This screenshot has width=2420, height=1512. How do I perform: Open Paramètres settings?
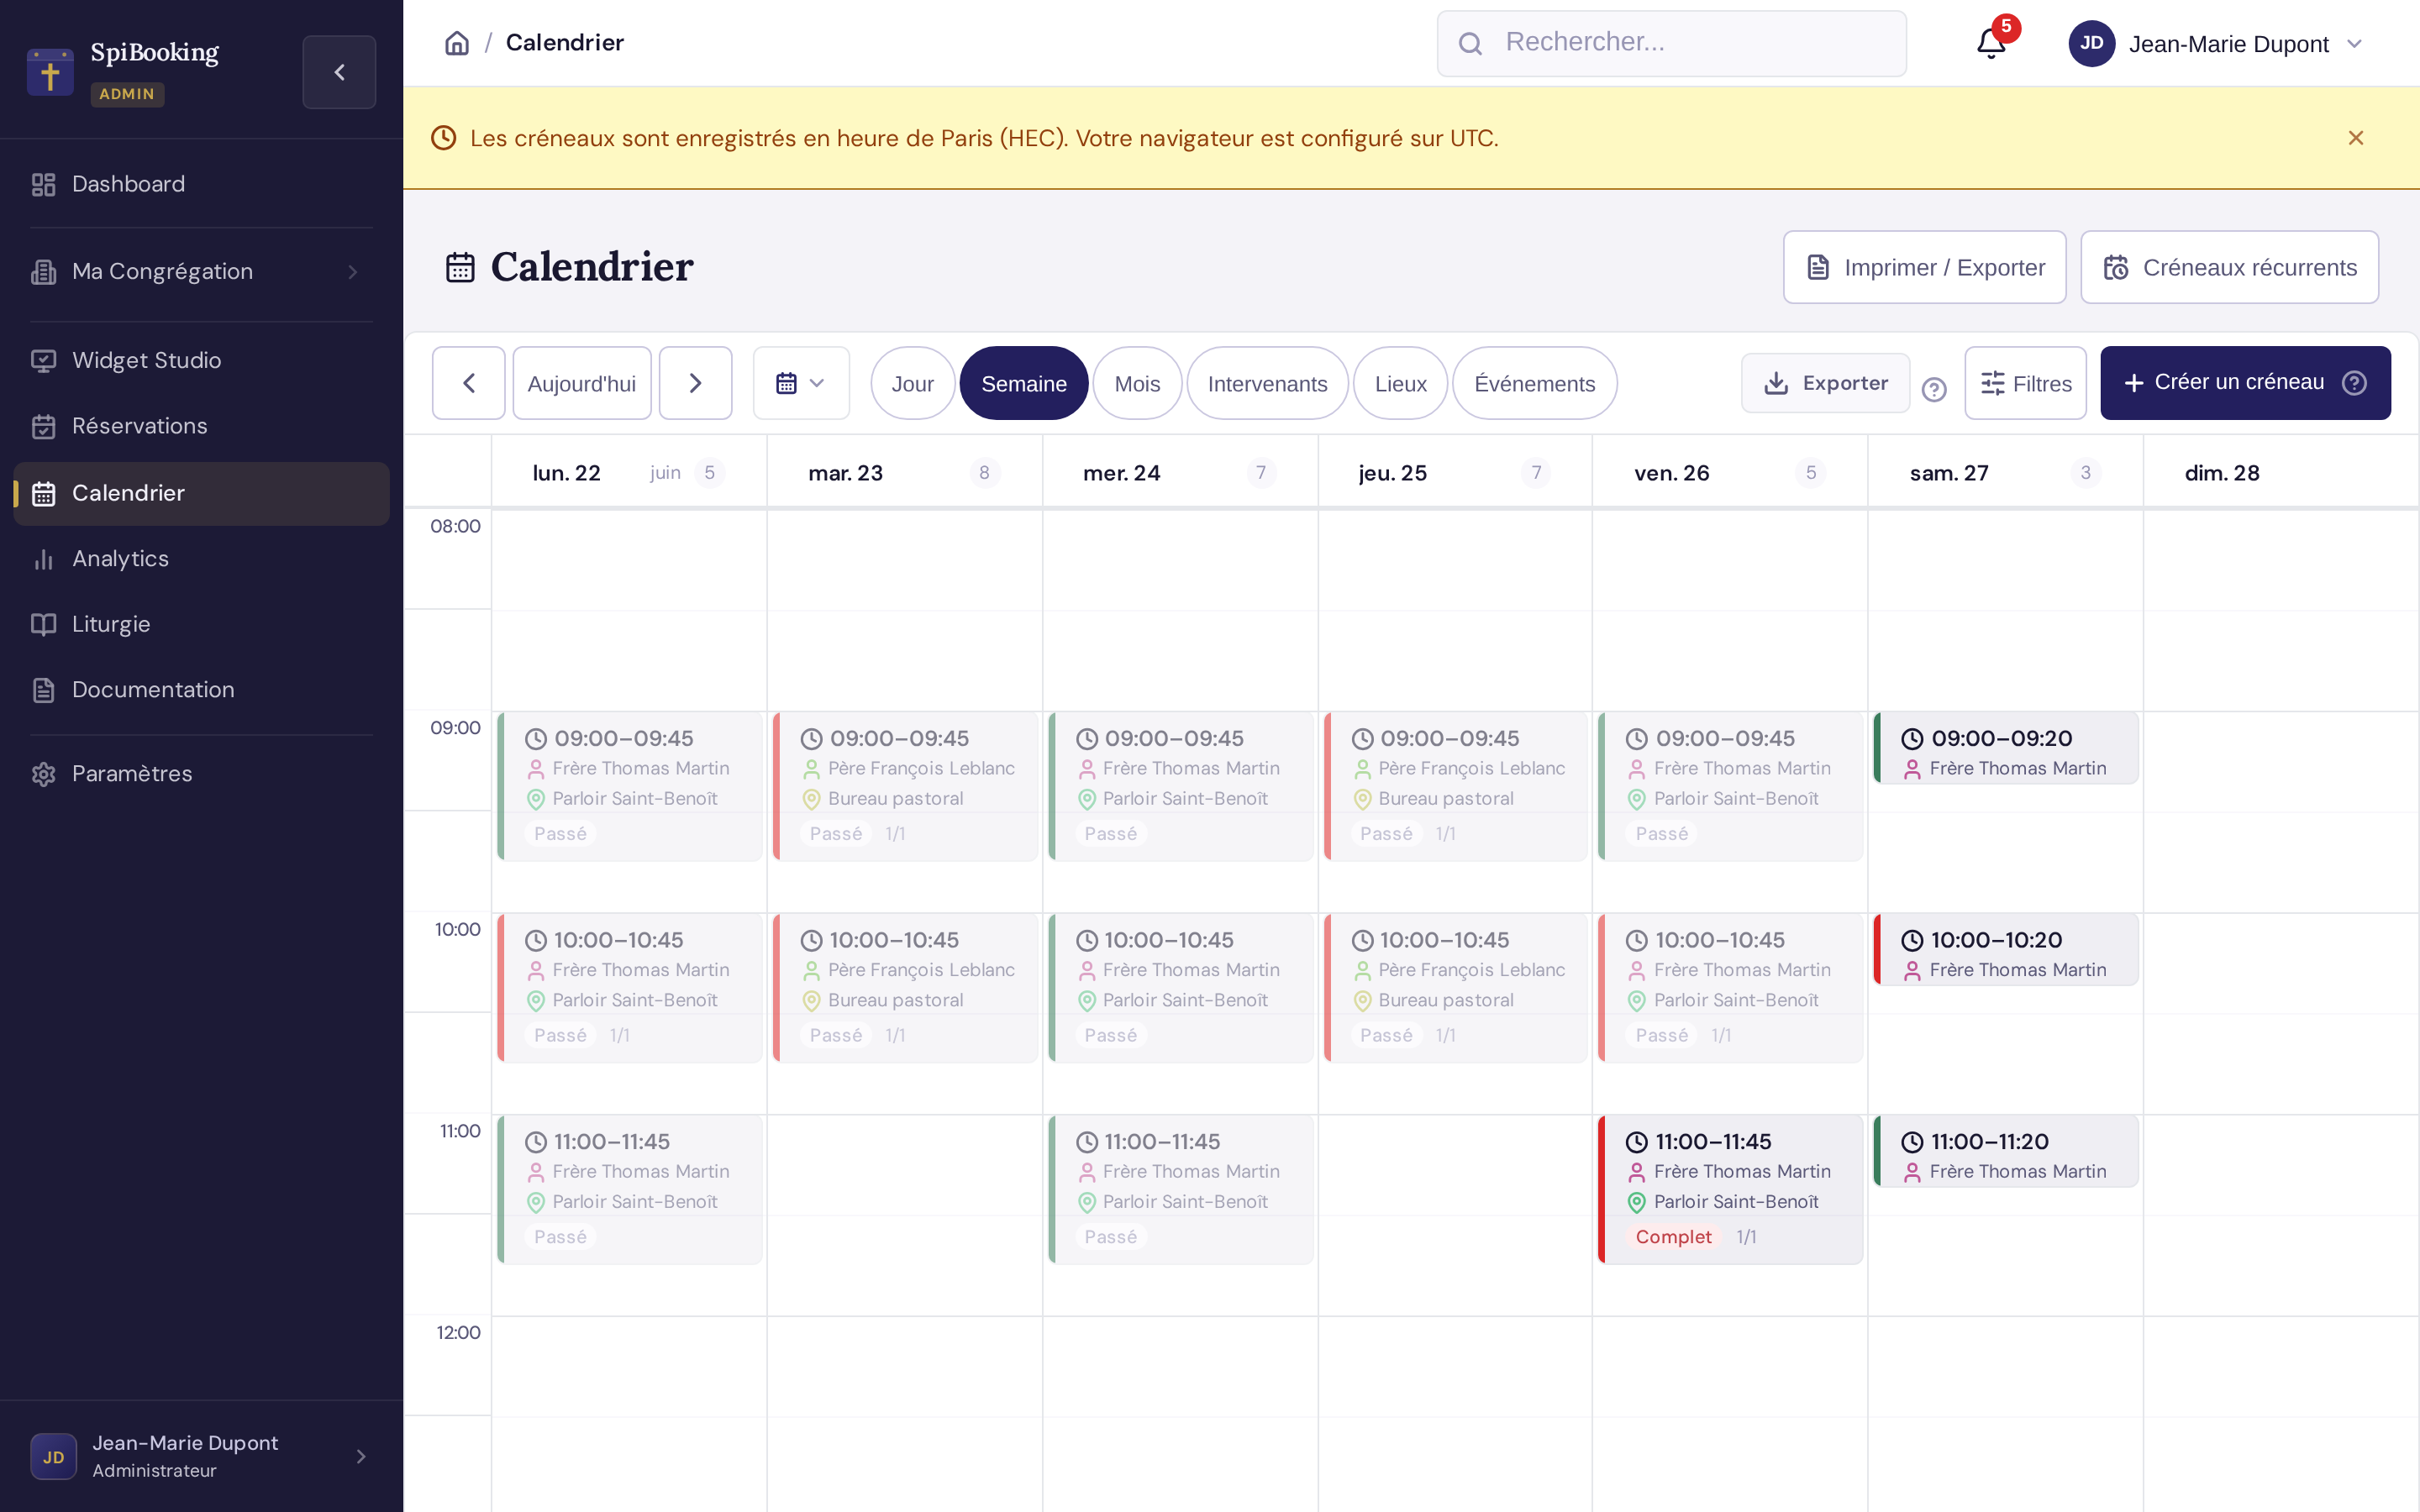pos(202,774)
